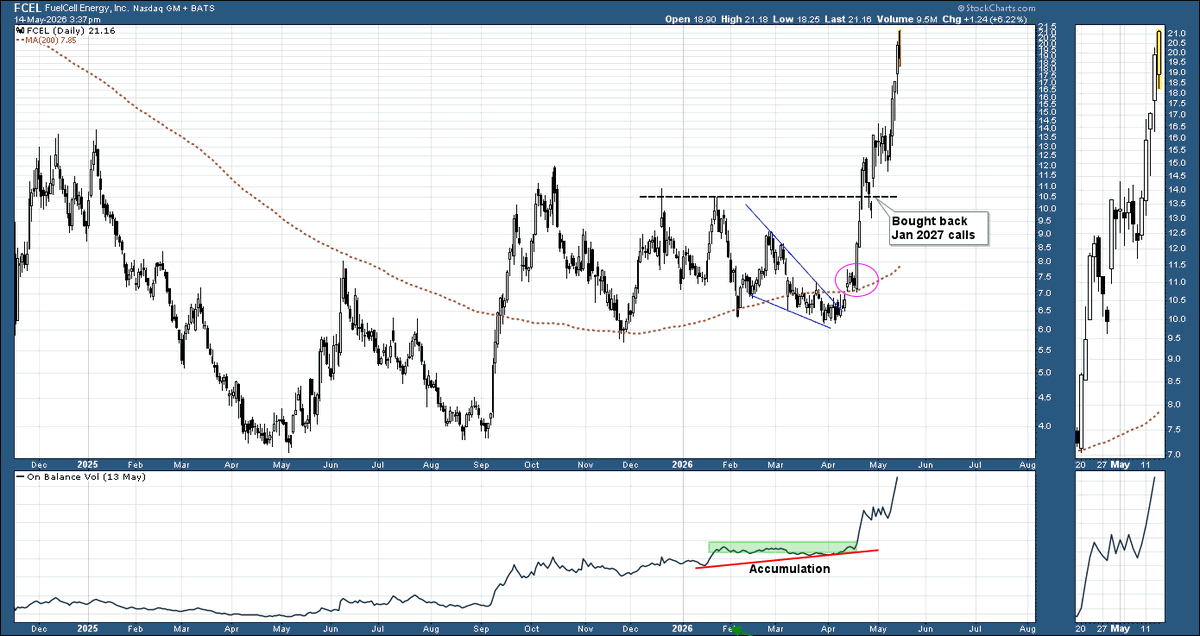Click the 2025 year label below price chart
Image resolution: width=1200 pixels, height=636 pixels.
coord(87,465)
